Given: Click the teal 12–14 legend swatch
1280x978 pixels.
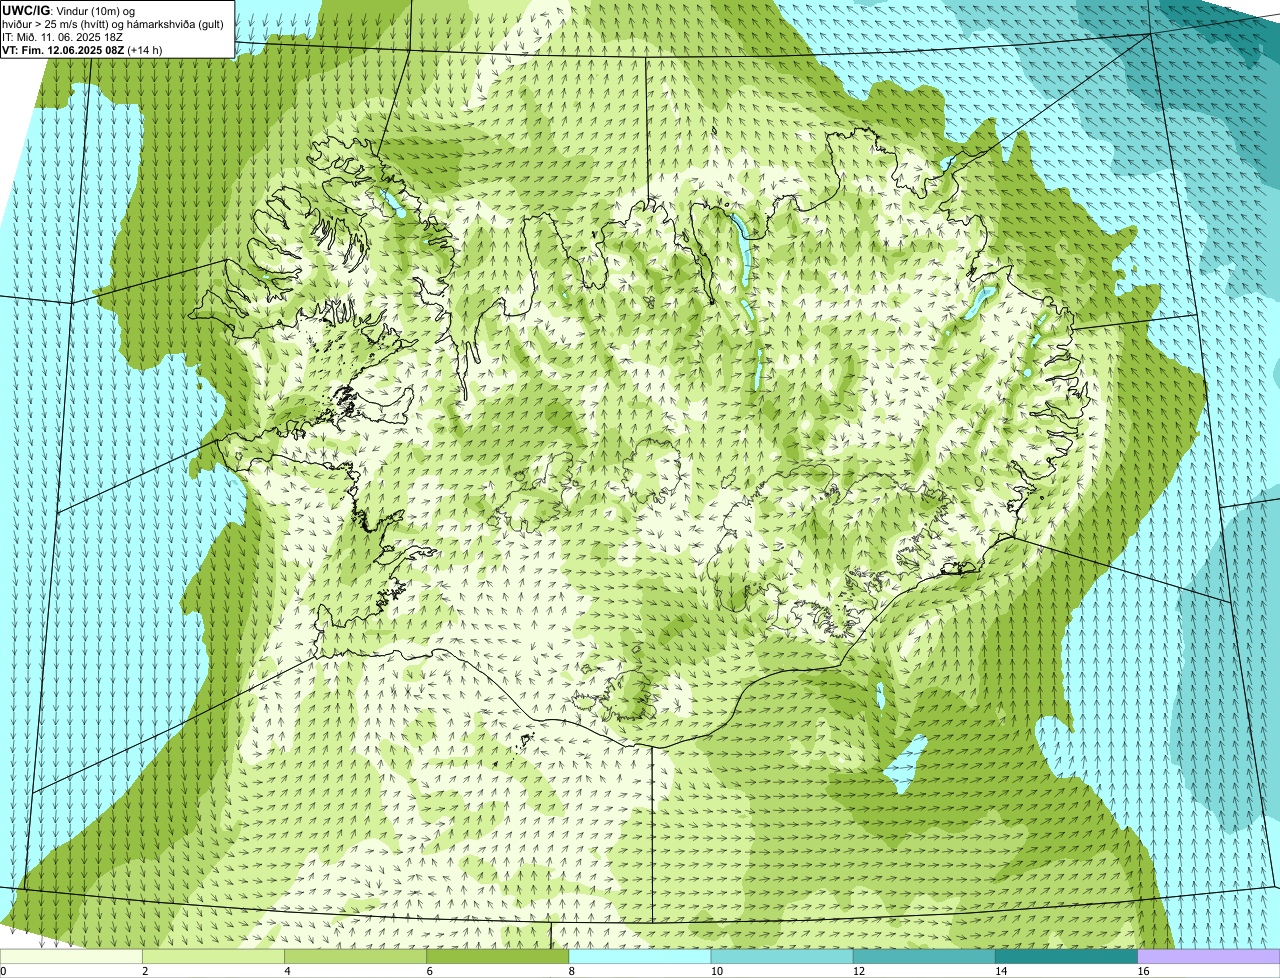Looking at the screenshot, I should pos(924,956).
